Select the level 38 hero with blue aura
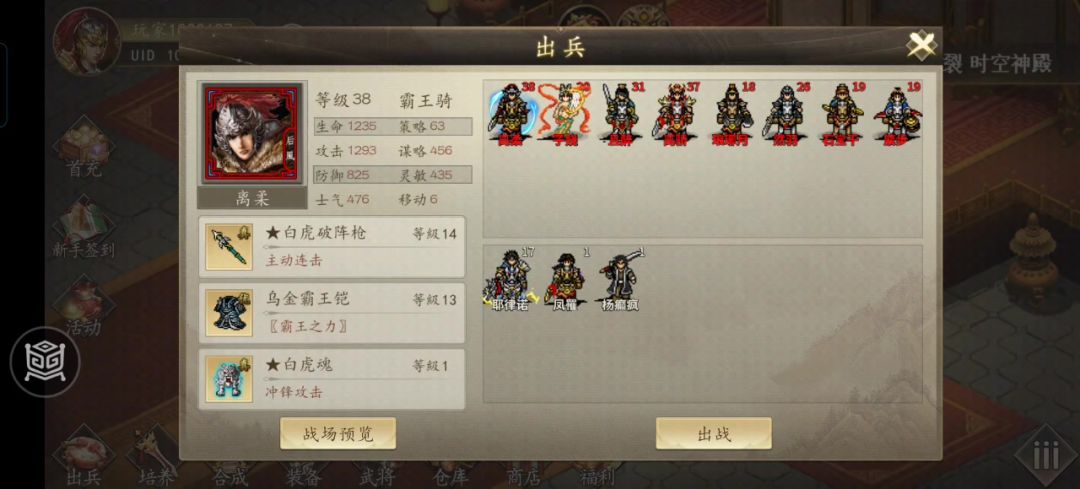The width and height of the screenshot is (1080, 489). coord(510,112)
